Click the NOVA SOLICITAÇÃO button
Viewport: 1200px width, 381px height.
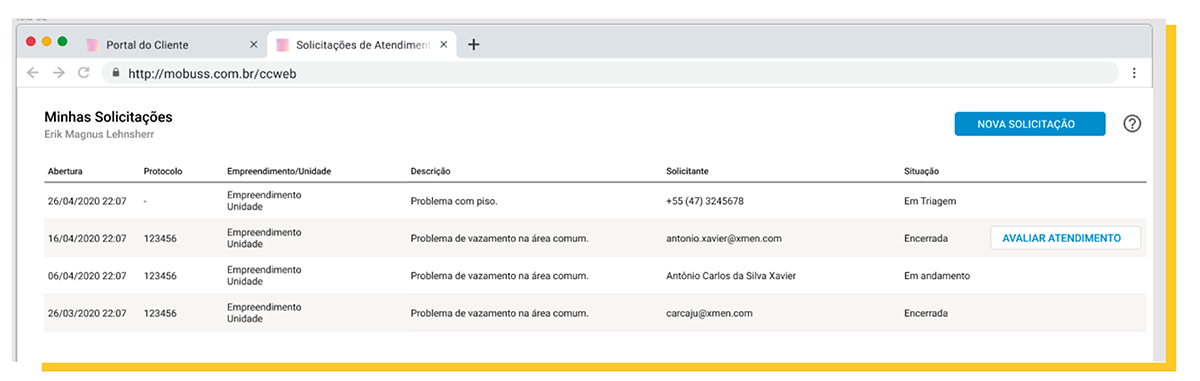coord(1030,124)
